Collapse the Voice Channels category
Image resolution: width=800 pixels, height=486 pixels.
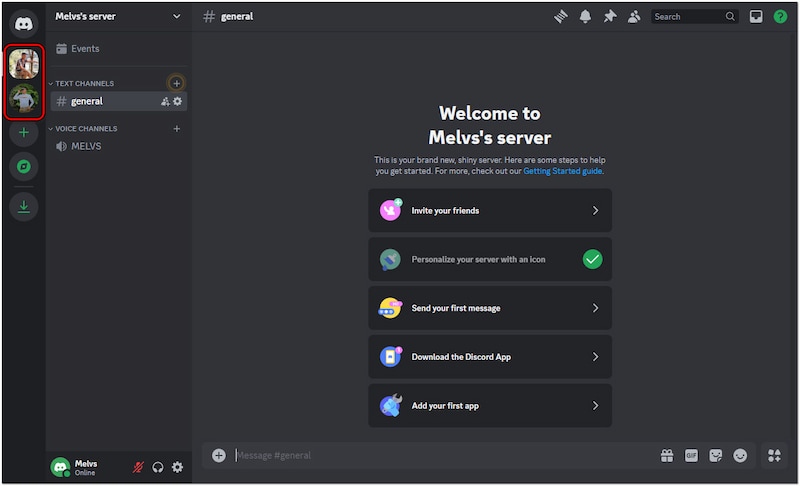[87, 128]
